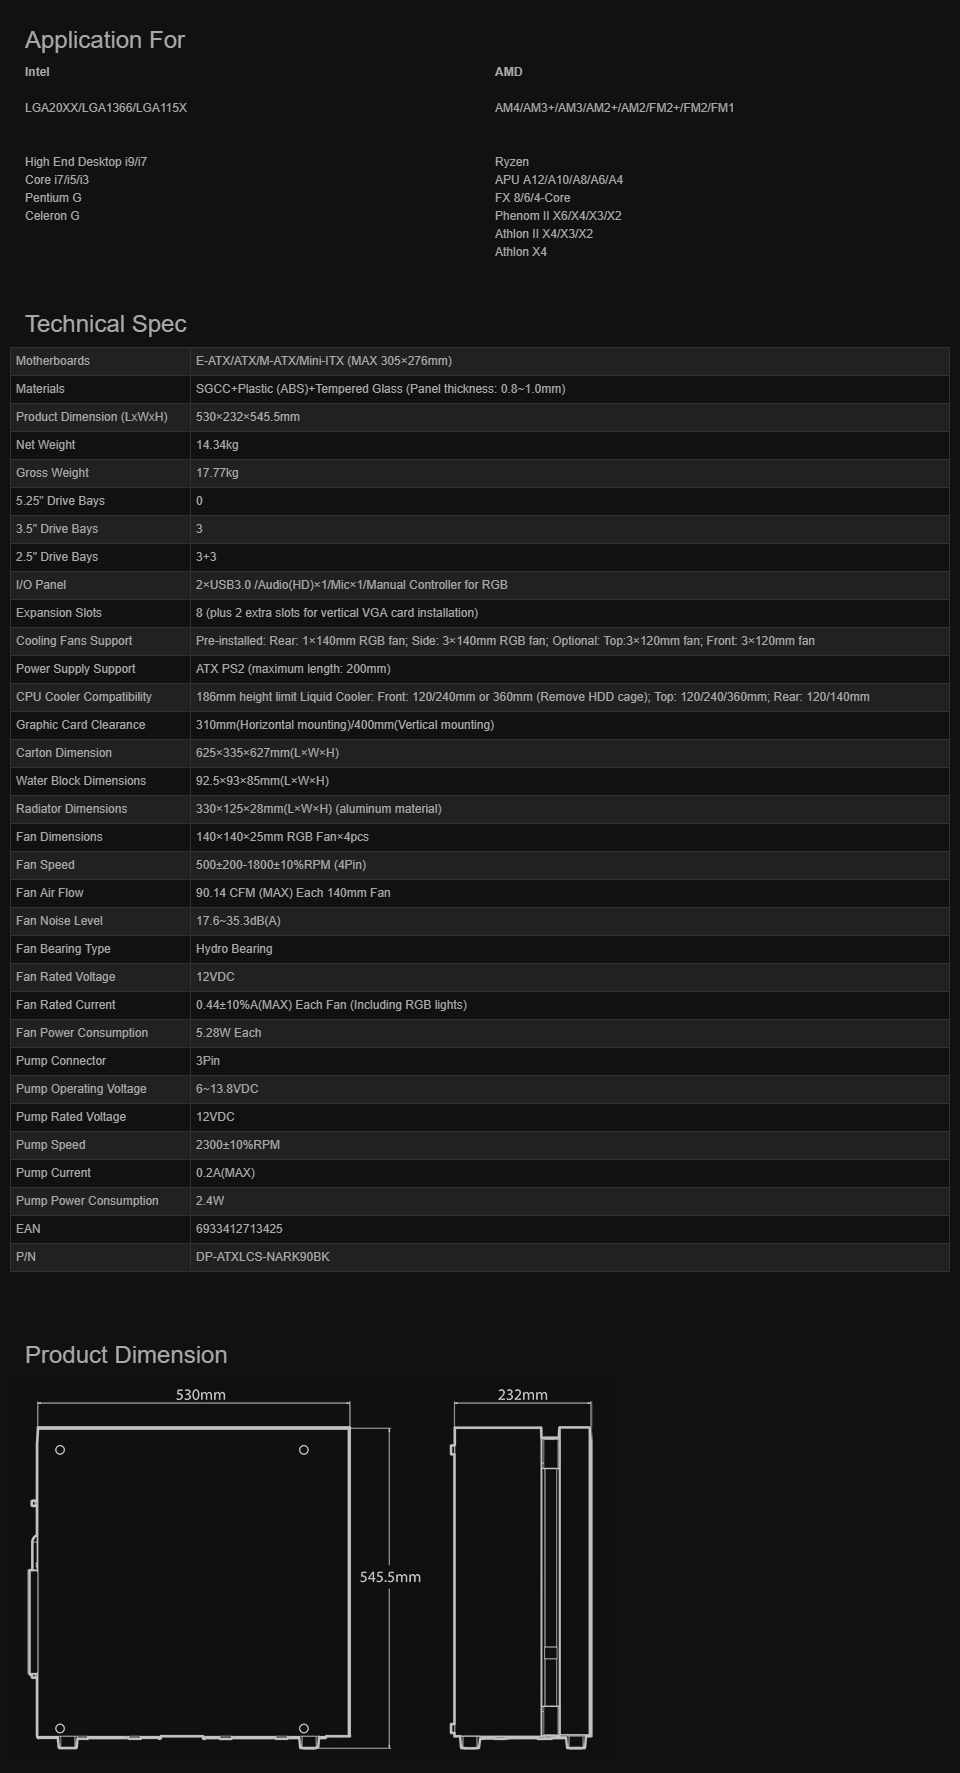Click the Graphic Card Clearance value
The height and width of the screenshot is (1773, 960).
tap(345, 725)
